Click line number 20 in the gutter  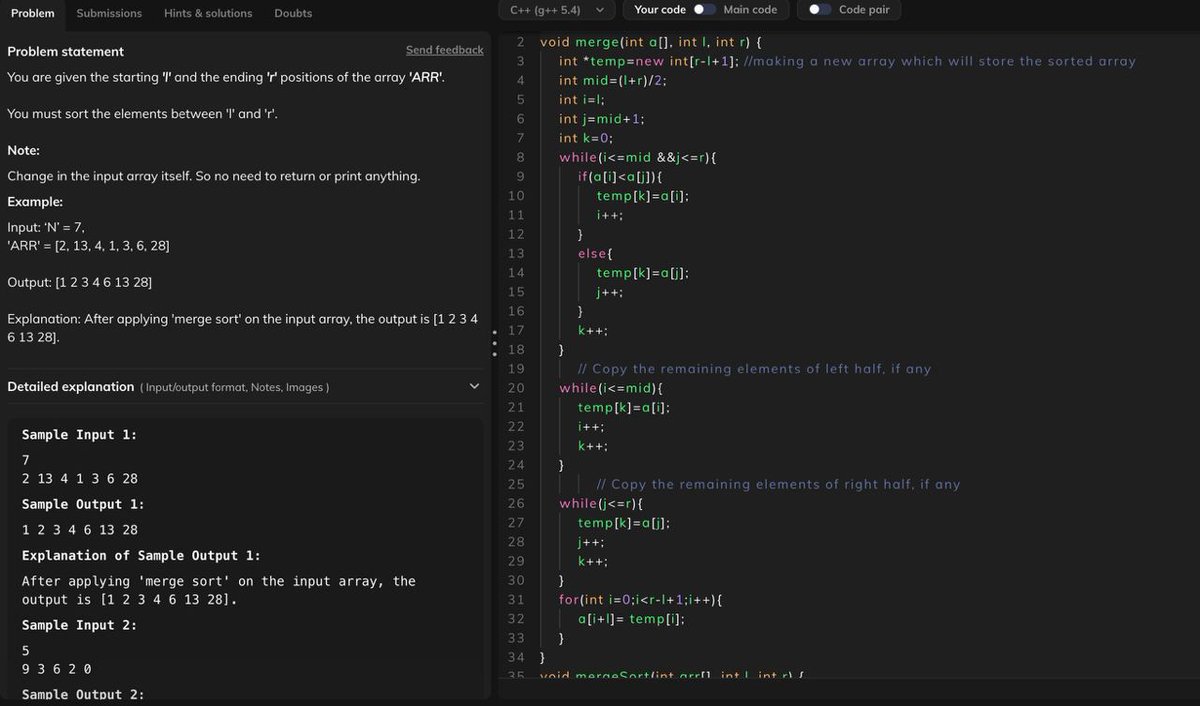[516, 388]
